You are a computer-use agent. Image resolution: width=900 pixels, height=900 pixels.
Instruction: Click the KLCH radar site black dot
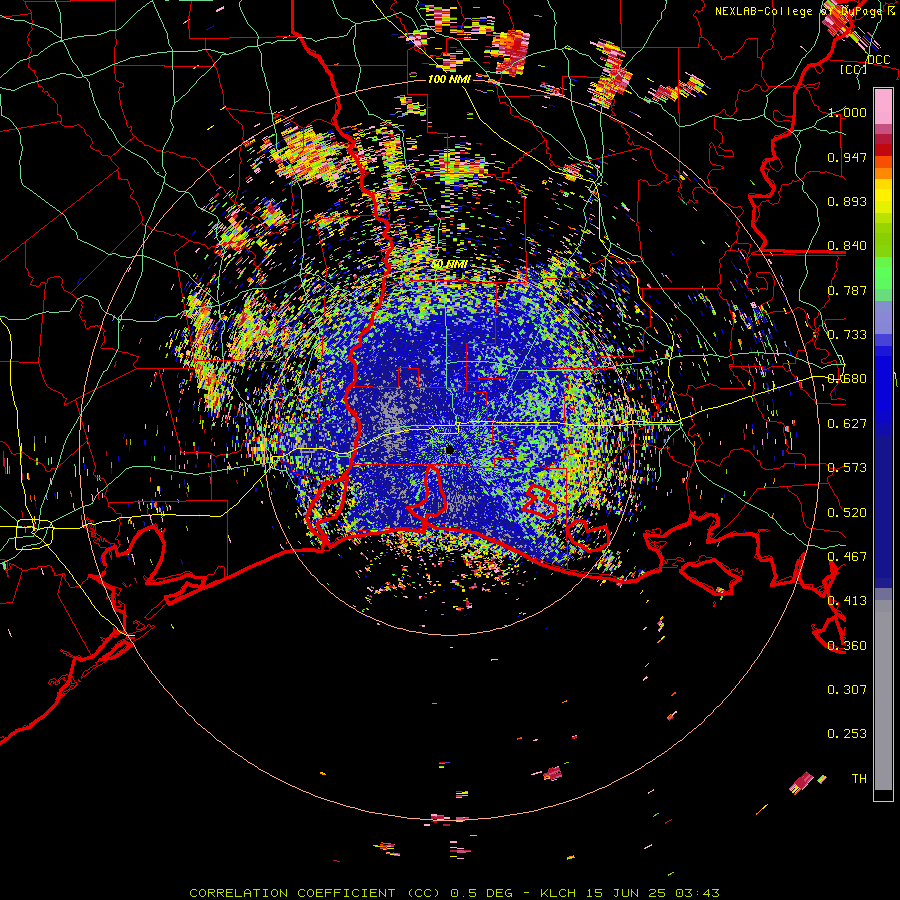point(449,450)
